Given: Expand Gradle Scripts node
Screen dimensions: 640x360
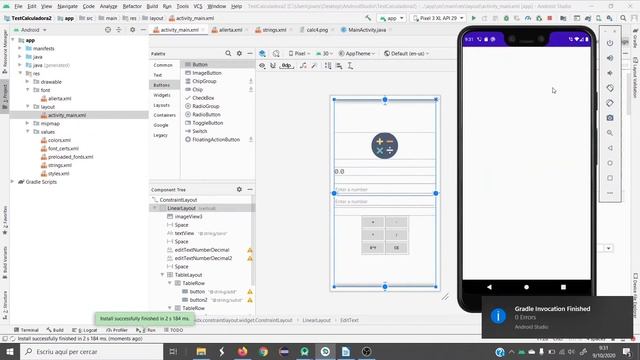Looking at the screenshot, I should click(12, 182).
